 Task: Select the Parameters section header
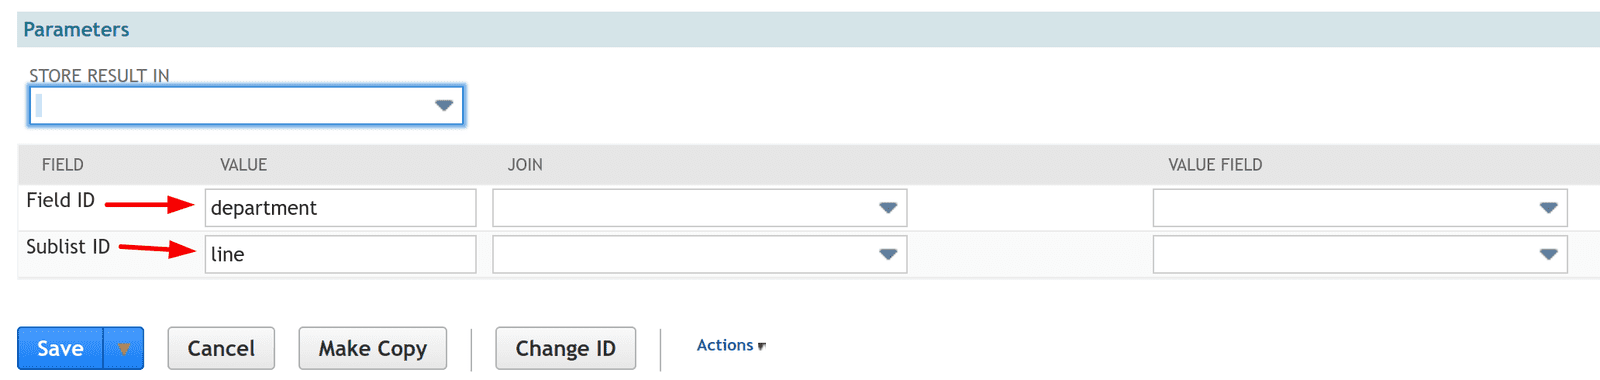[76, 29]
